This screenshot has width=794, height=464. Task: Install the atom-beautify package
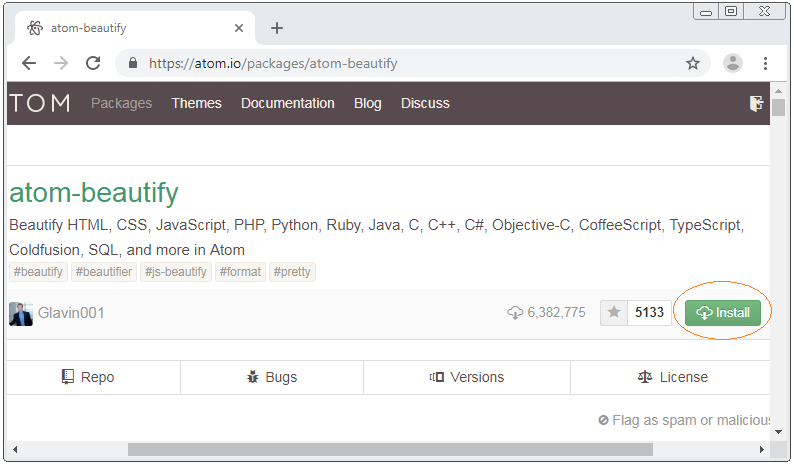click(723, 313)
